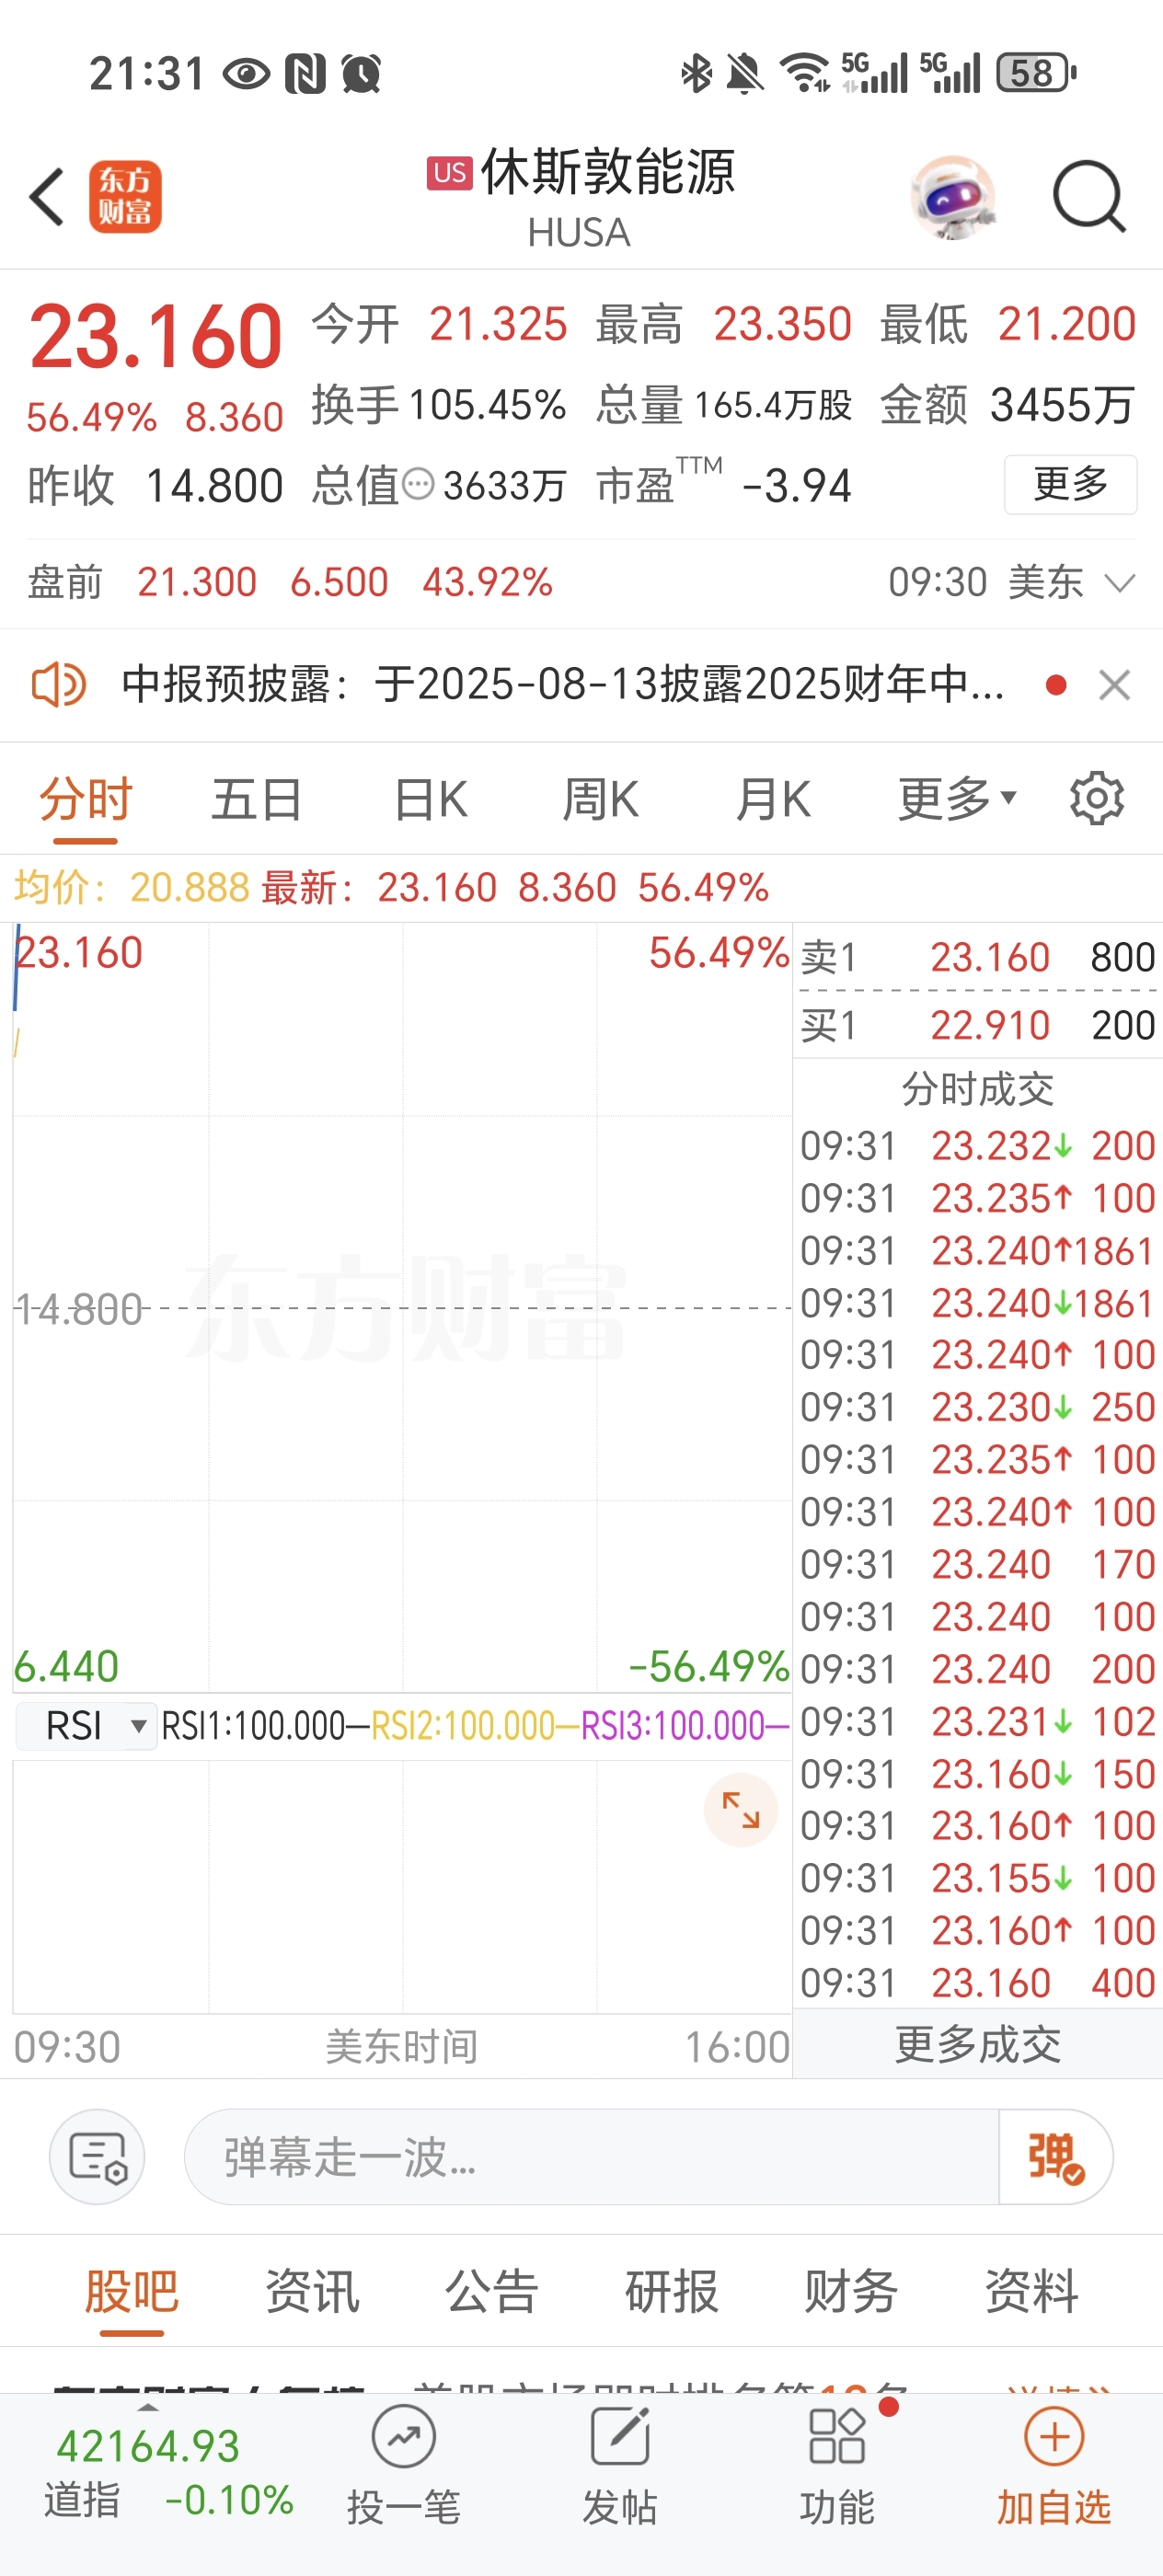Viewport: 1163px width, 2576px height.
Task: Expand the 道指 index bar arrow
Action: (148, 2408)
